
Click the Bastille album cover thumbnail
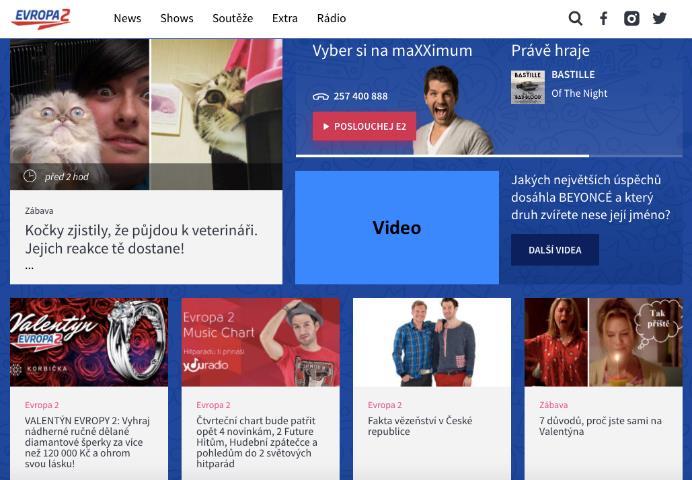click(x=528, y=87)
